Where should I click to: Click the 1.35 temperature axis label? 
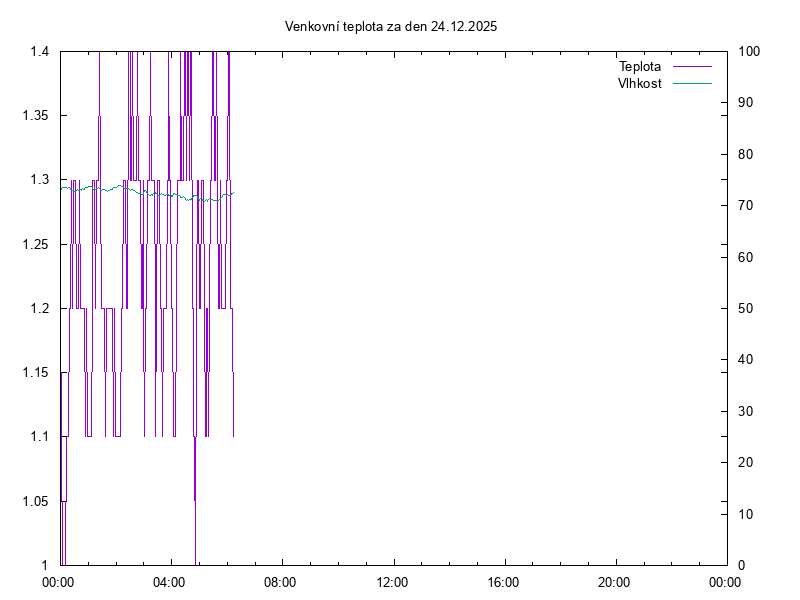37,116
